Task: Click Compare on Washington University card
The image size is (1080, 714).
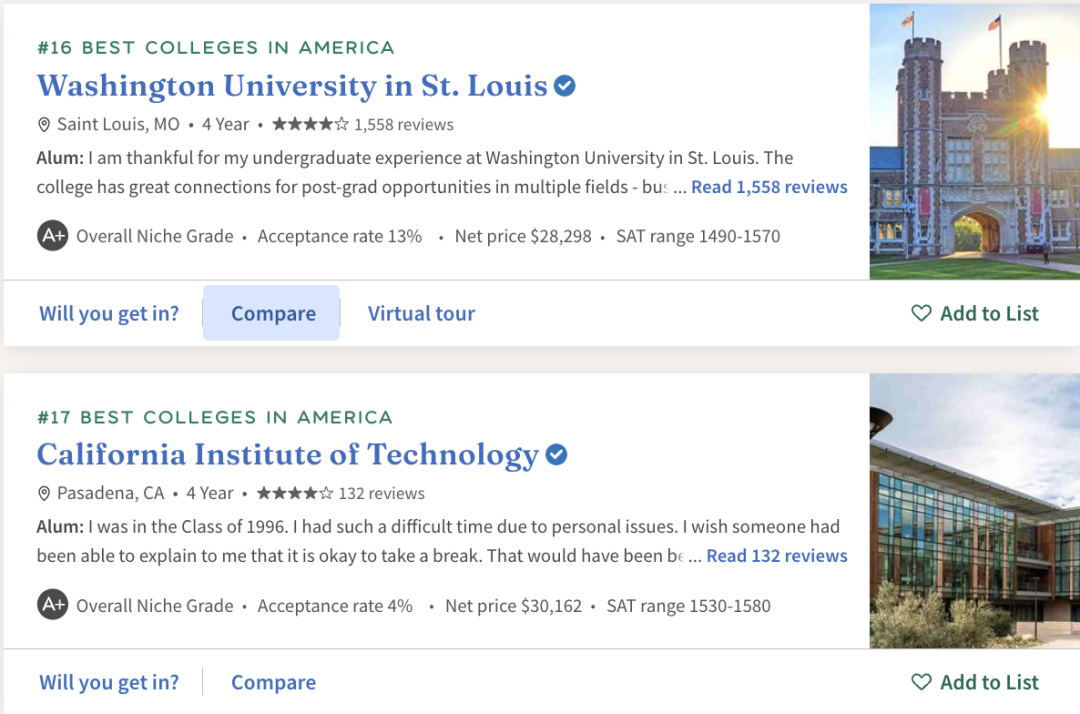Action: click(273, 313)
